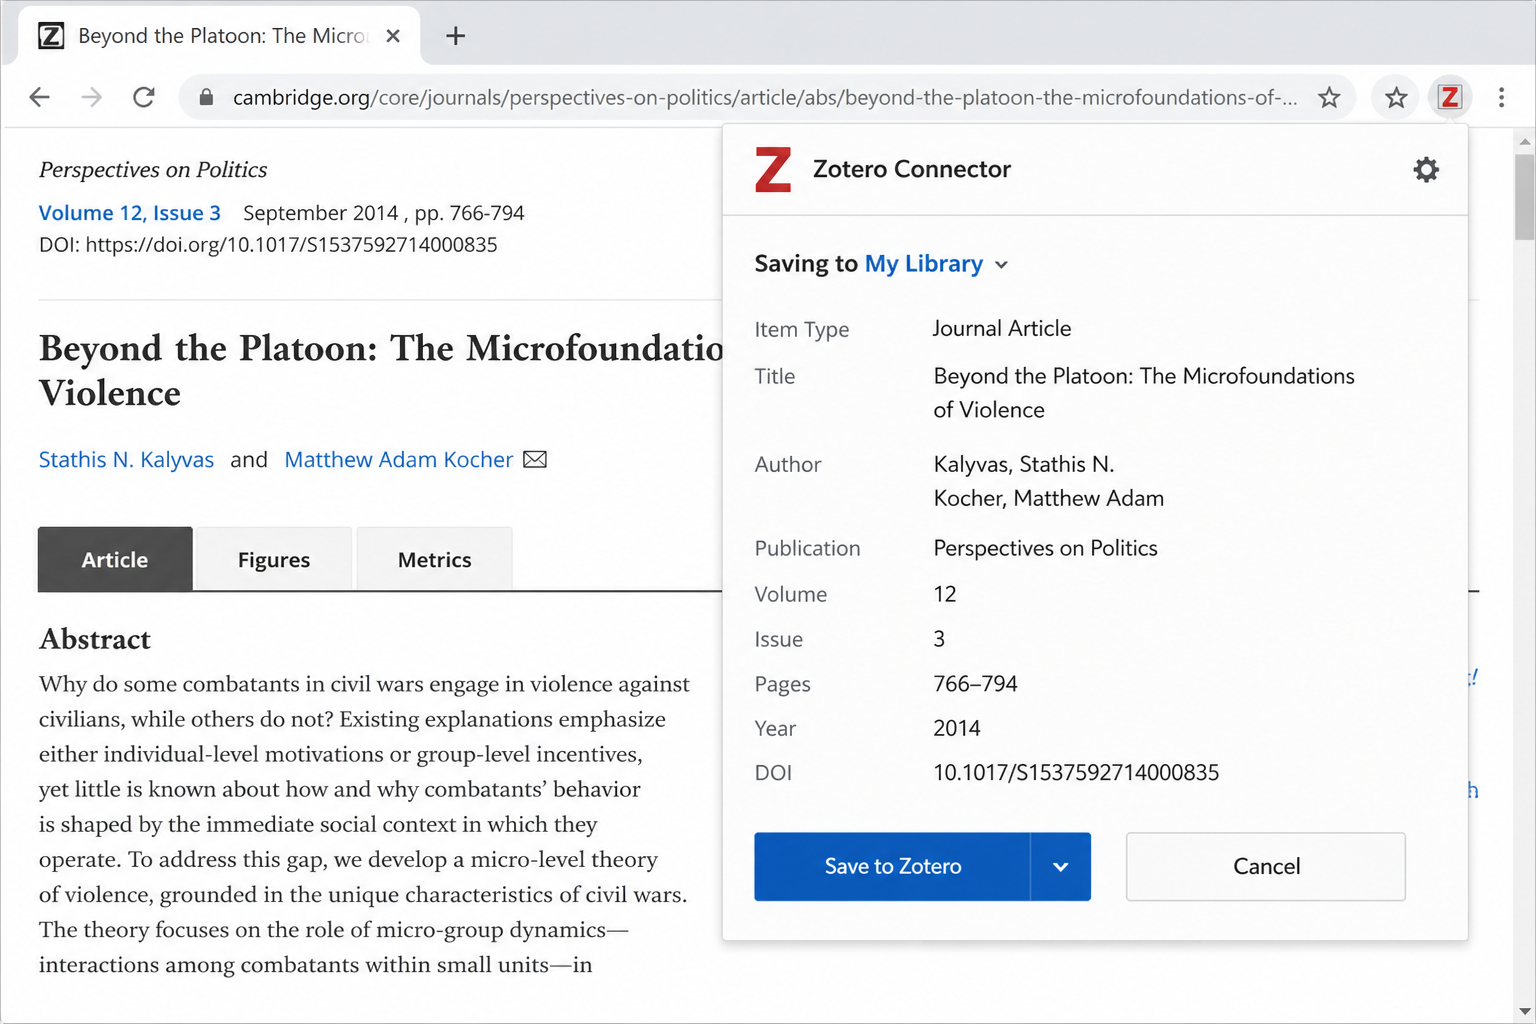Click the Pages value 766–794
The width and height of the screenshot is (1536, 1024).
tap(975, 684)
